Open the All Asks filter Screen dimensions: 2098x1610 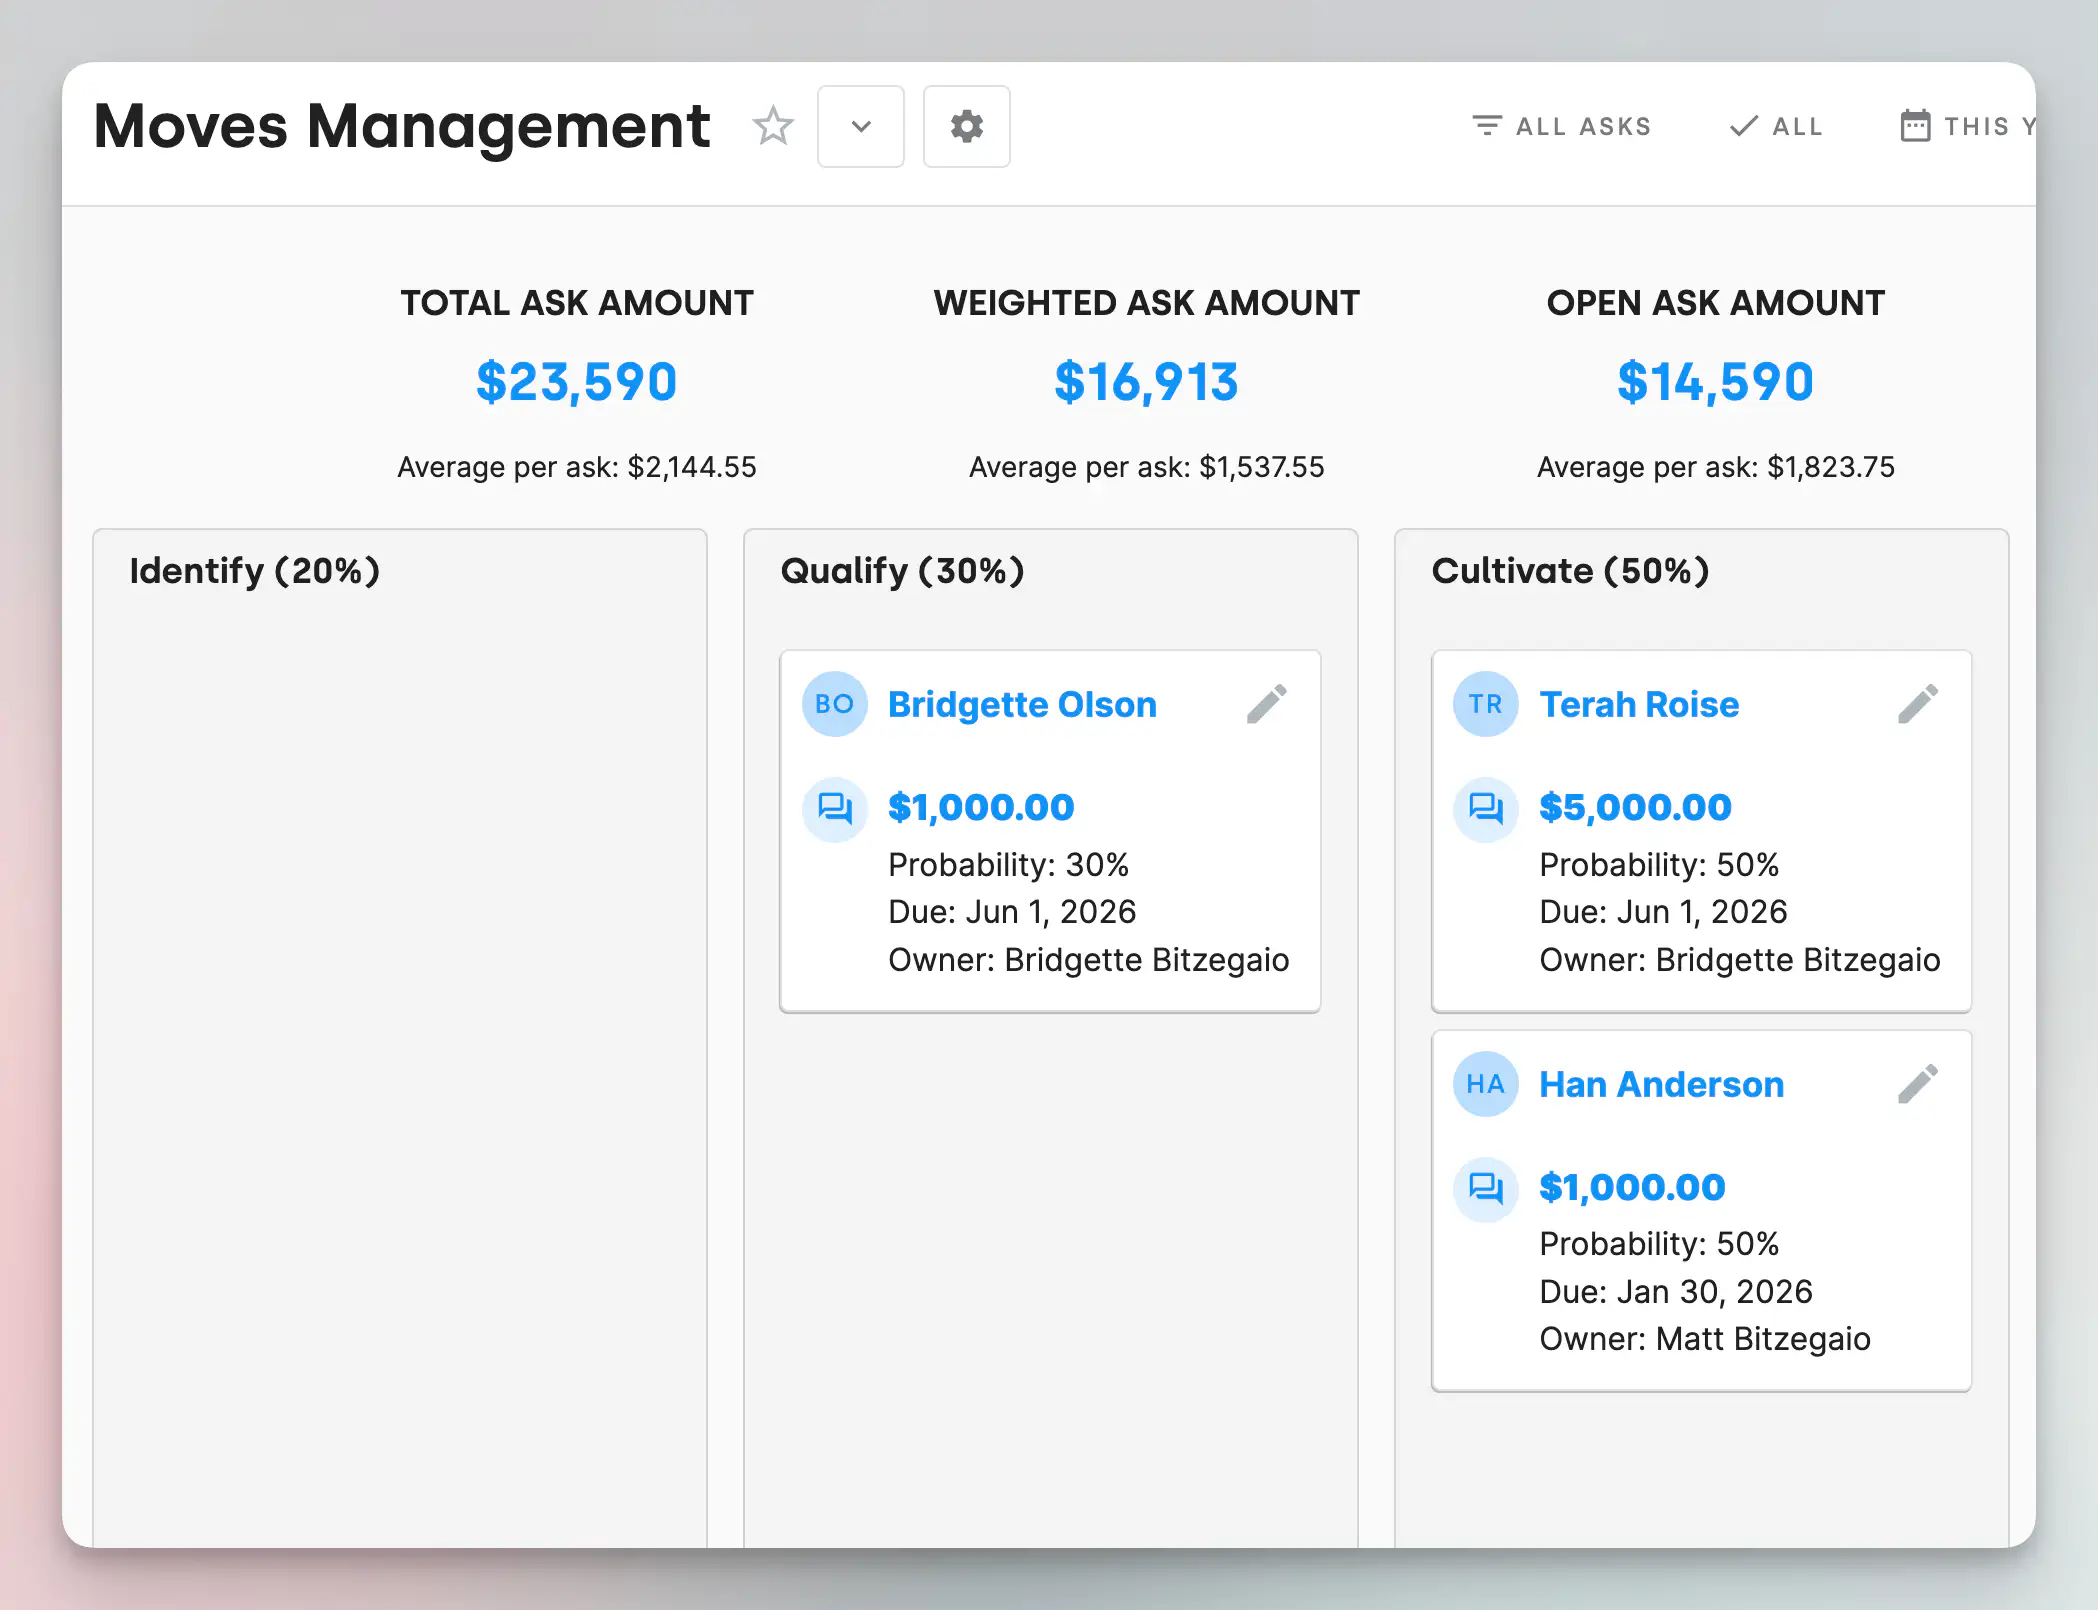click(x=1561, y=126)
